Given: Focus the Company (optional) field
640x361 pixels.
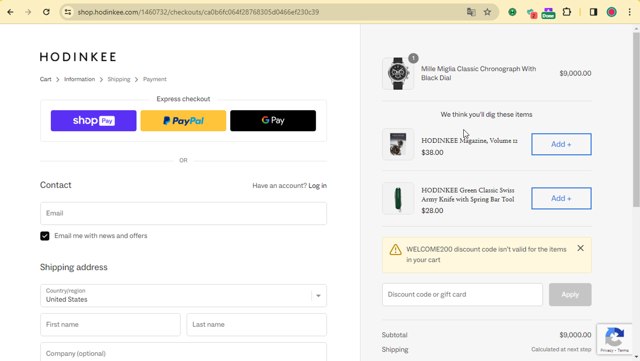Looking at the screenshot, I should 183,352.
